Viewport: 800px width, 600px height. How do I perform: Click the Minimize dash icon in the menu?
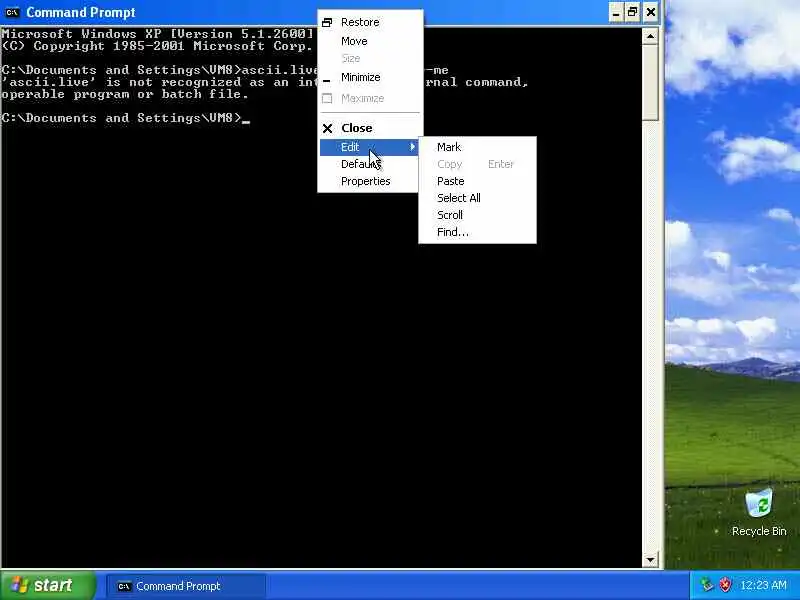click(x=327, y=81)
